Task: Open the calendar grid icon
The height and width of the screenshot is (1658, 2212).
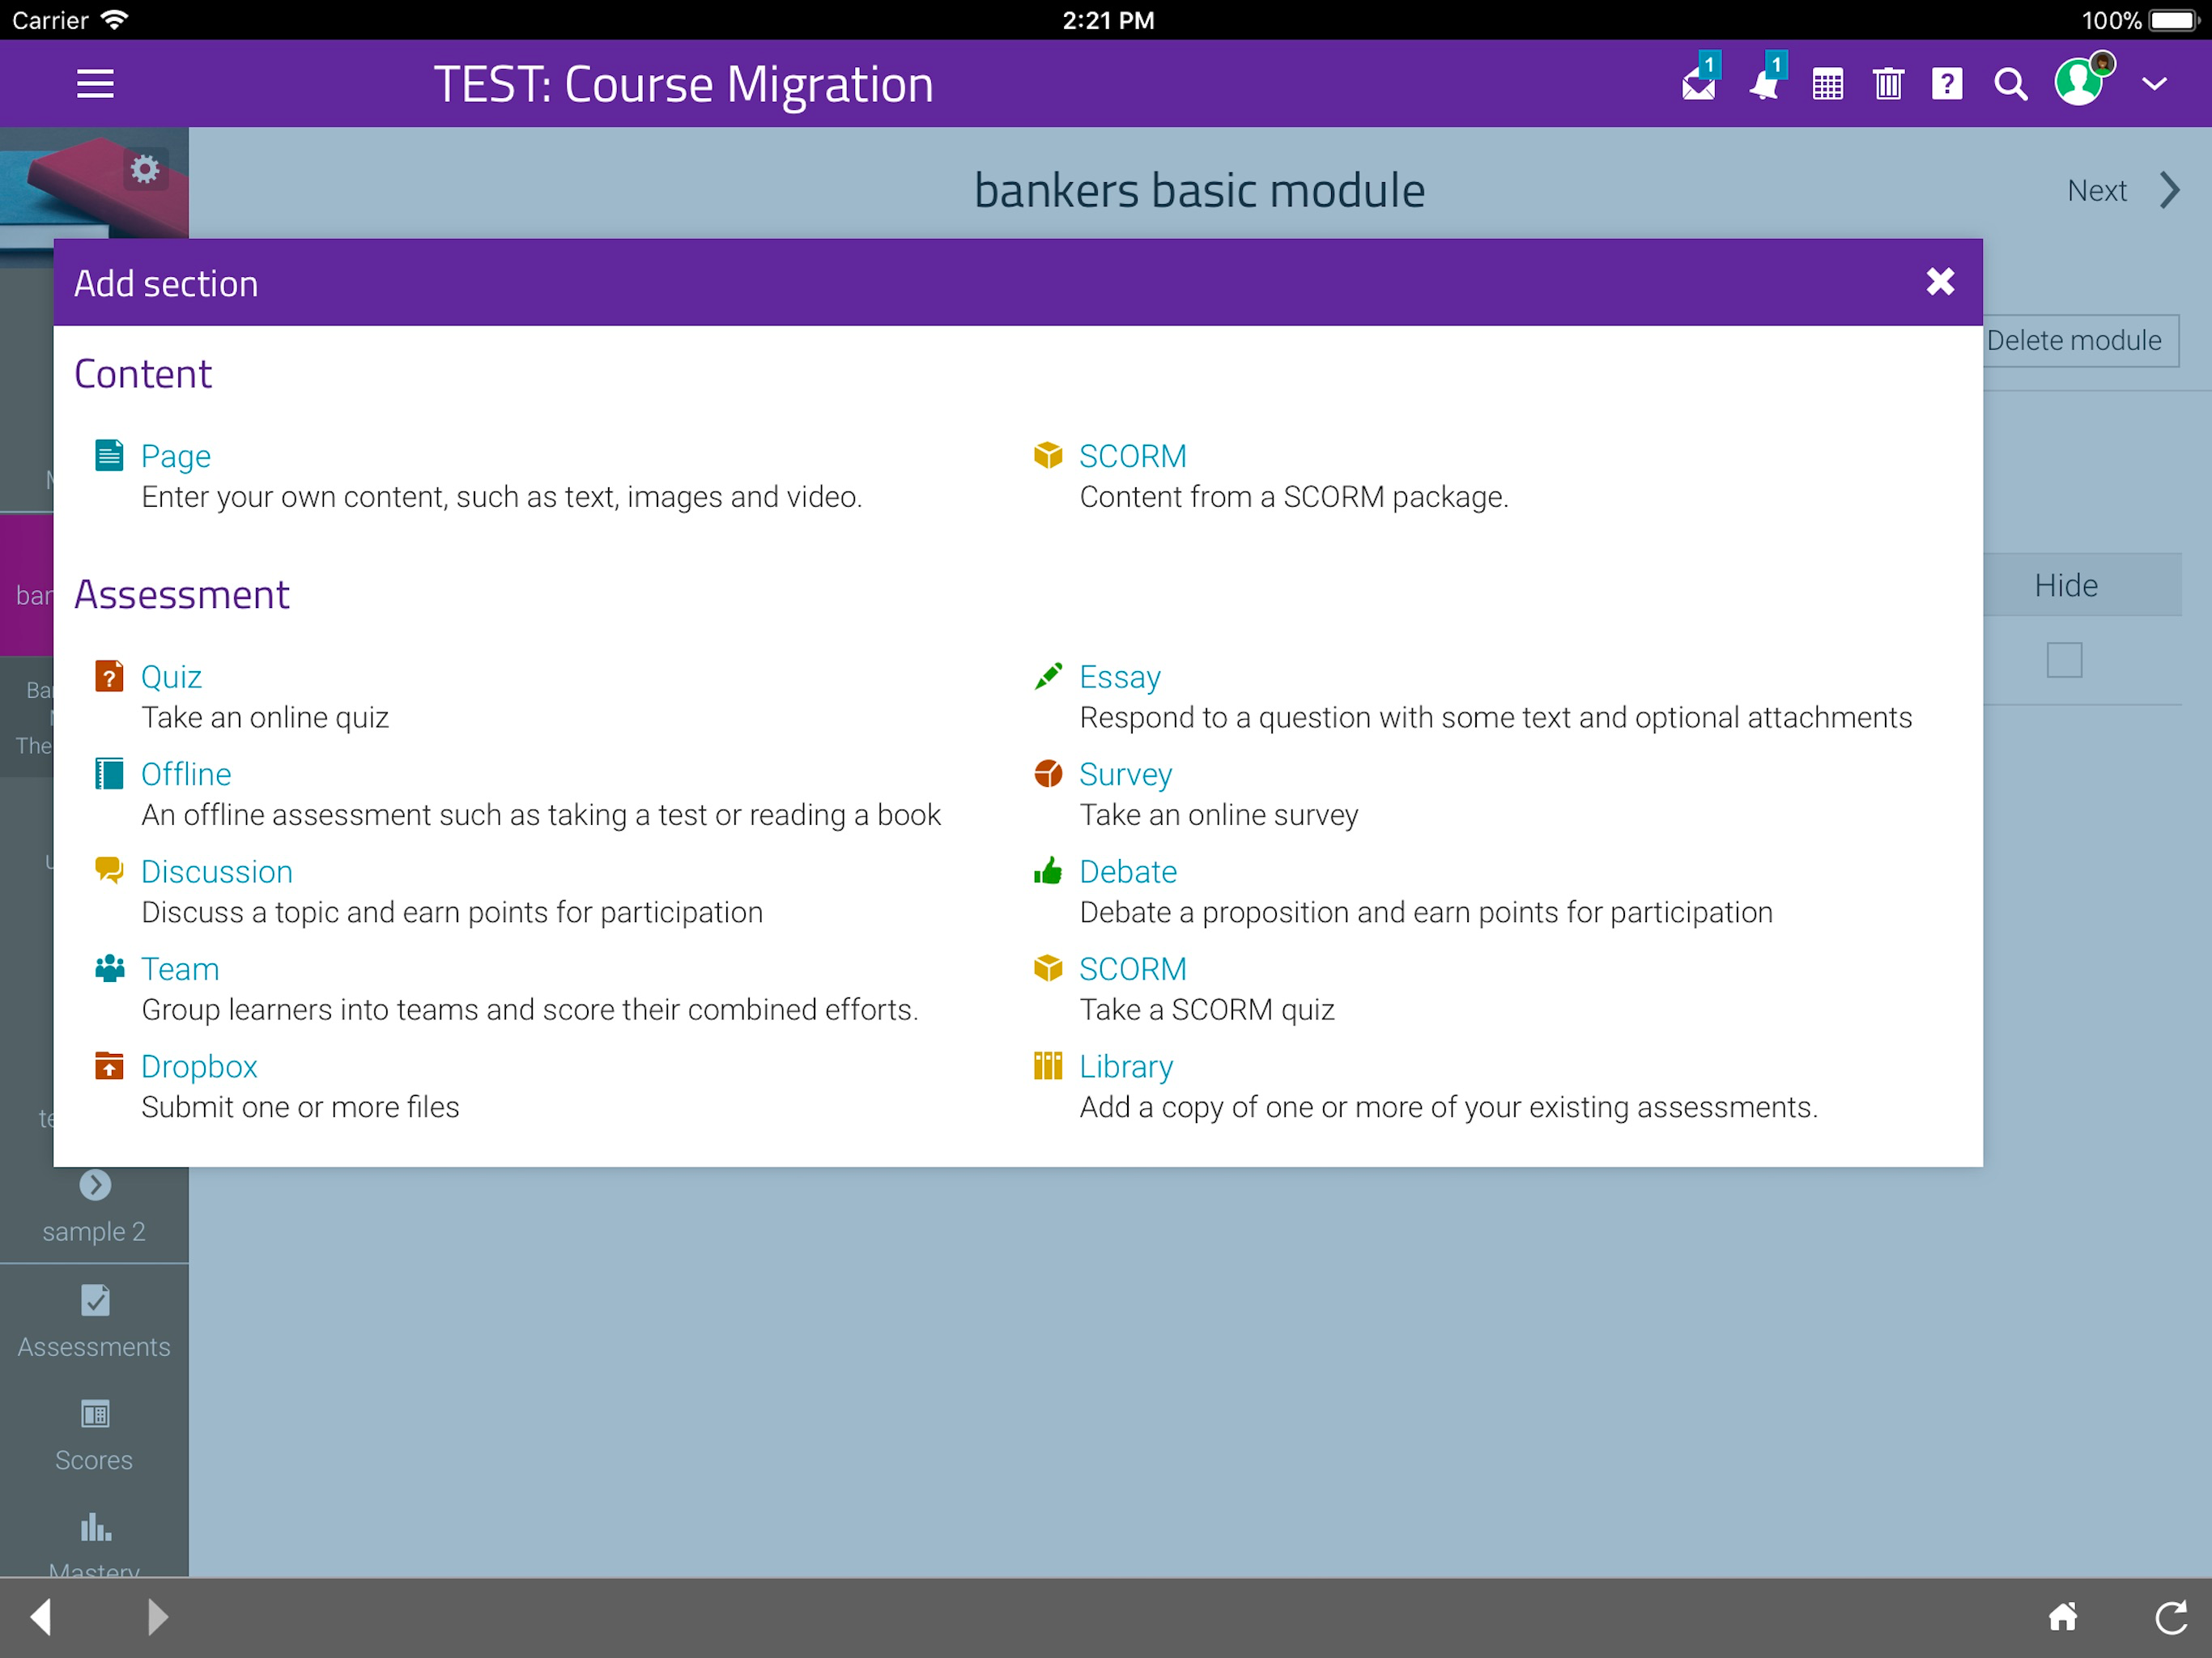Action: pyautogui.click(x=1827, y=85)
